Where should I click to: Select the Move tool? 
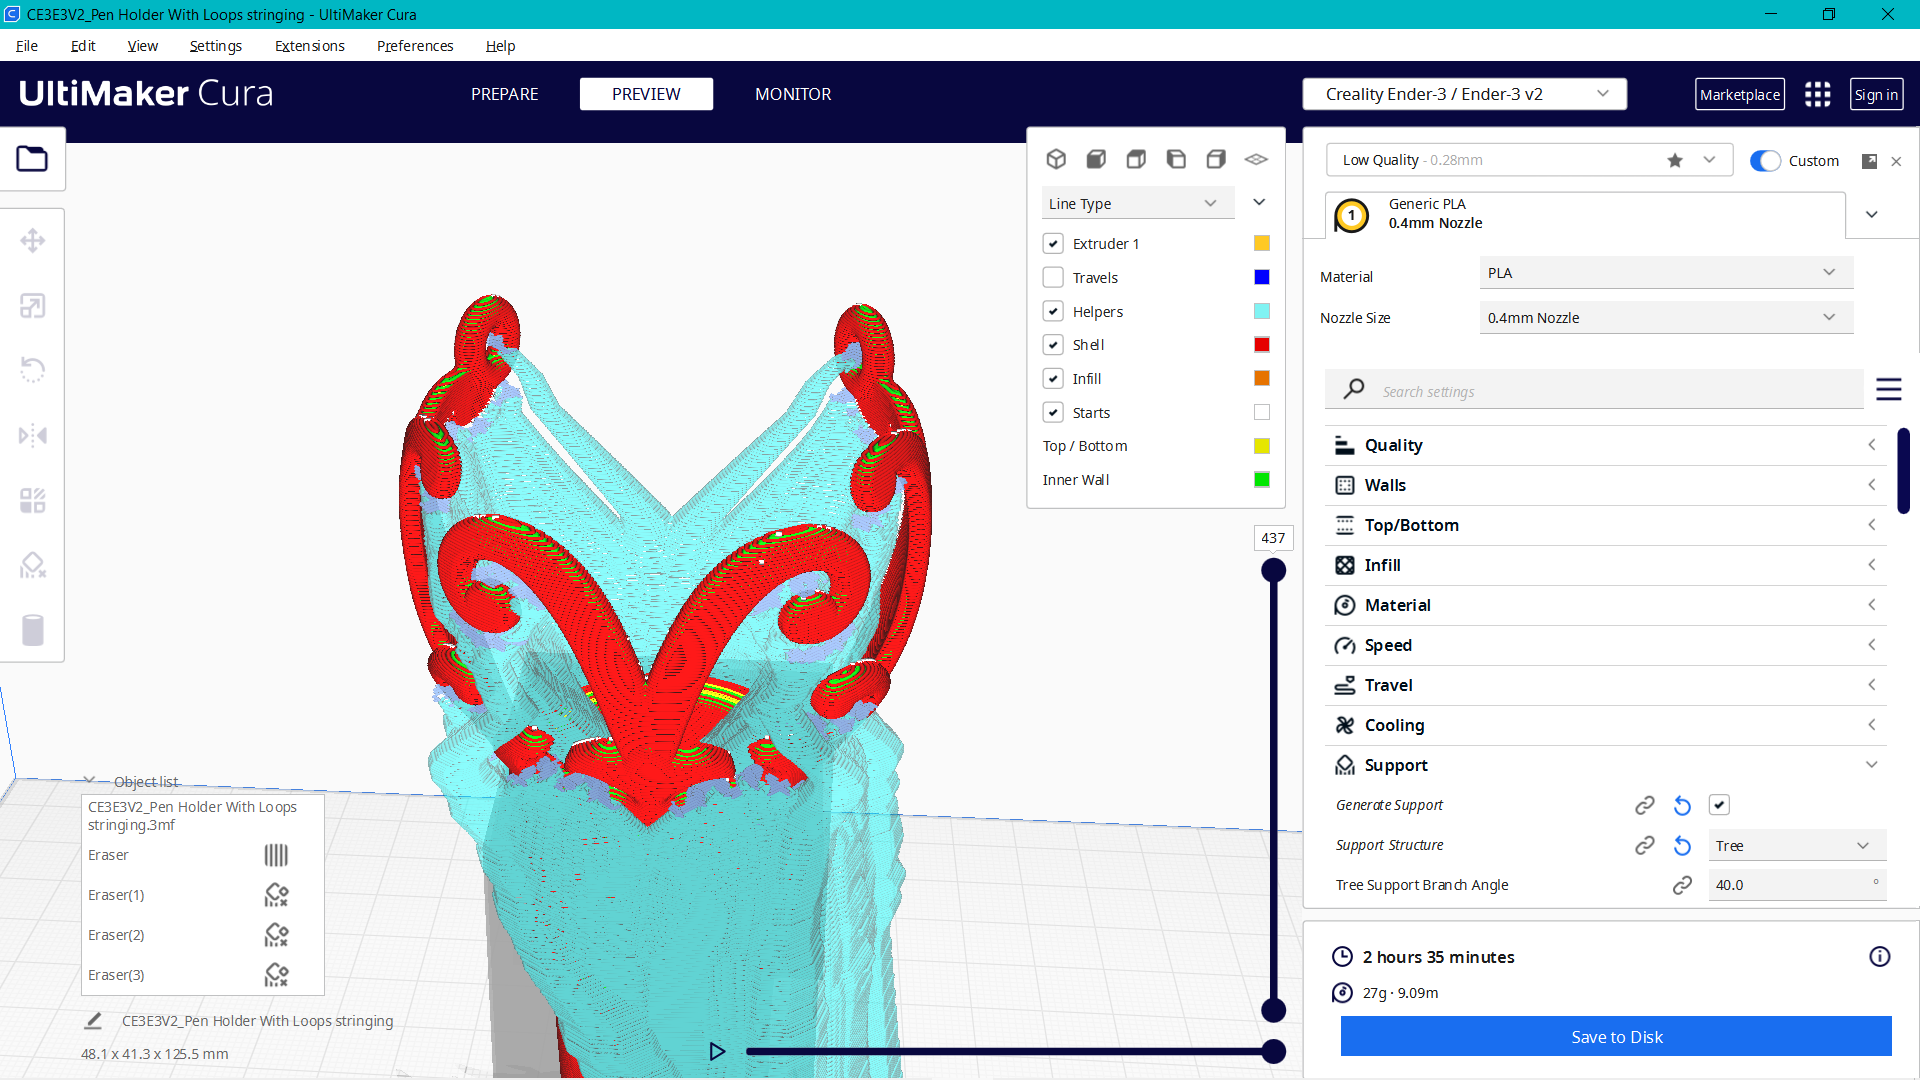point(33,240)
